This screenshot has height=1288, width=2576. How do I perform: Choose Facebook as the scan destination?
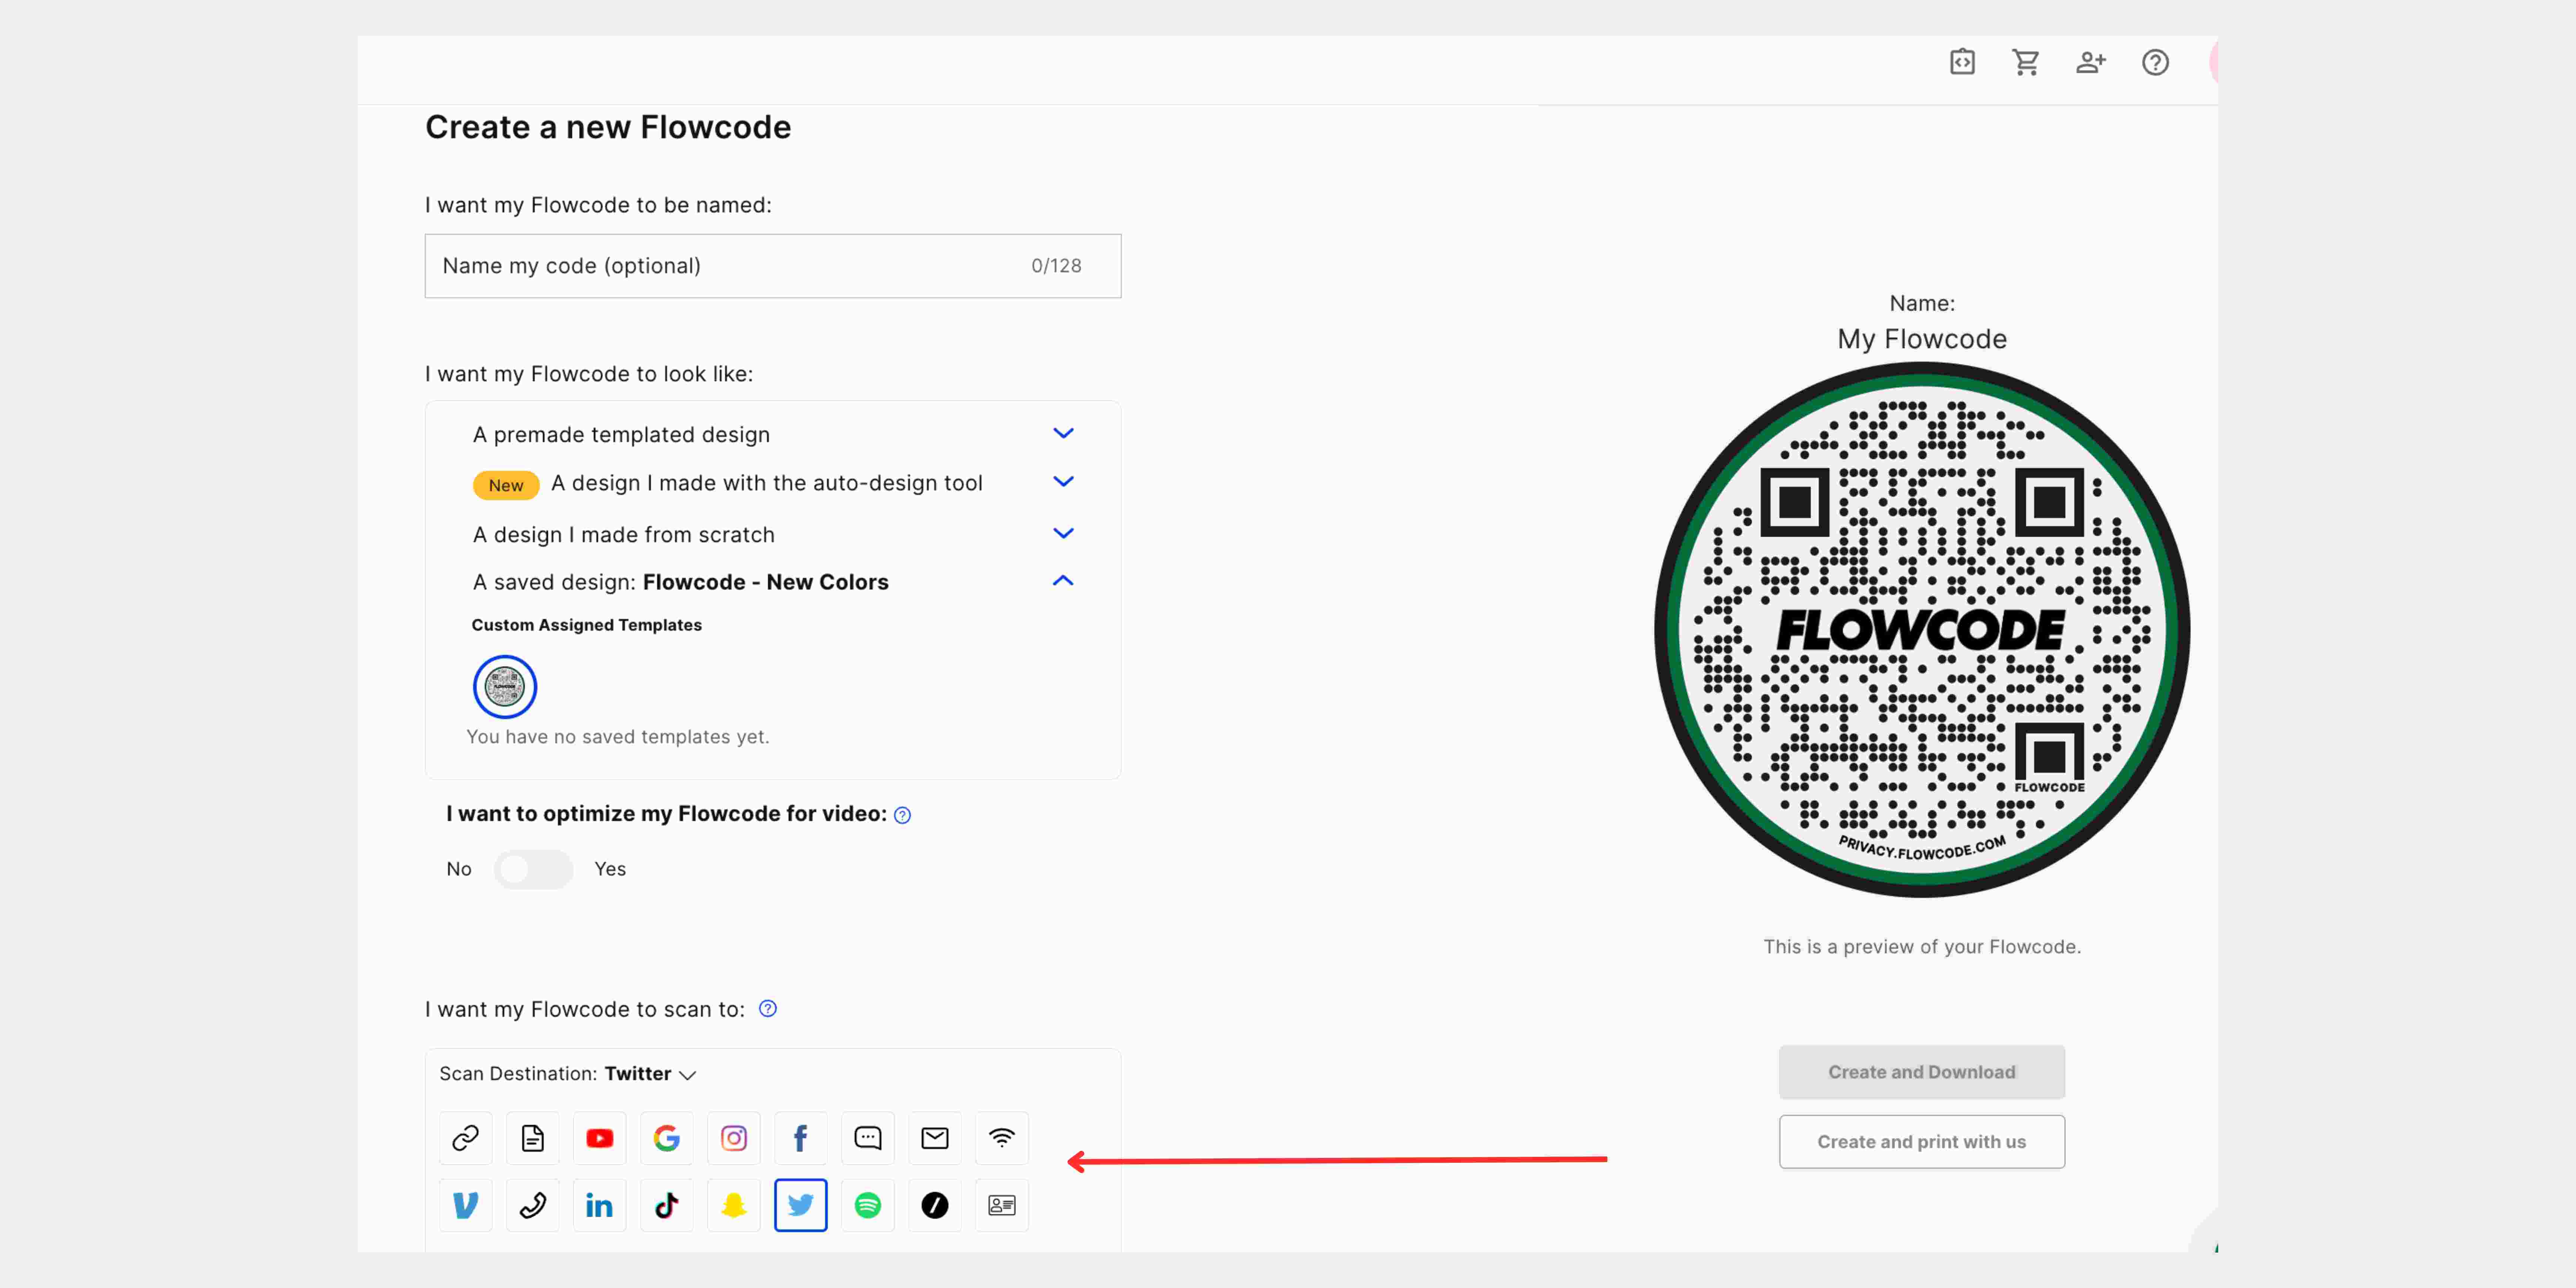coord(800,1138)
